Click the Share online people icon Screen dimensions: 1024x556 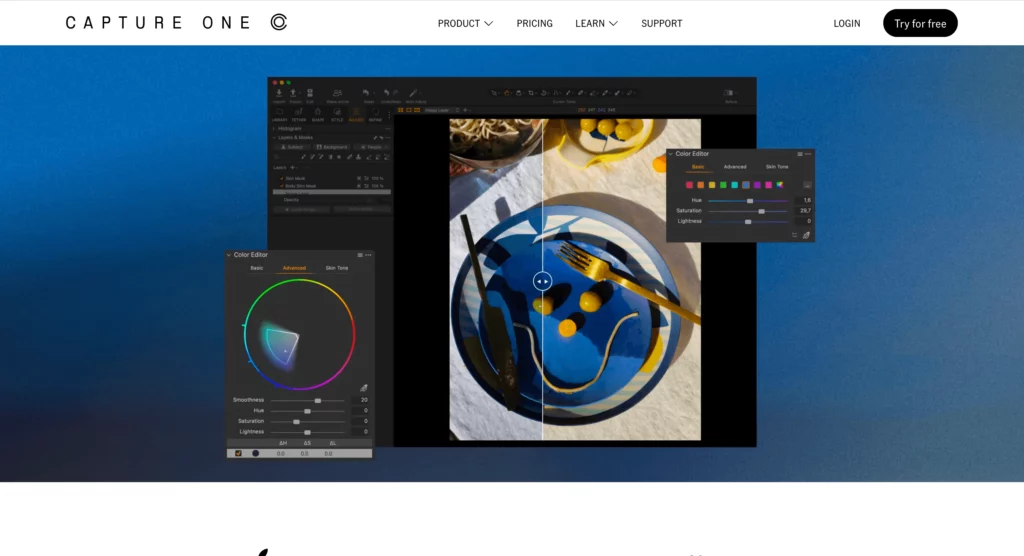[338, 93]
